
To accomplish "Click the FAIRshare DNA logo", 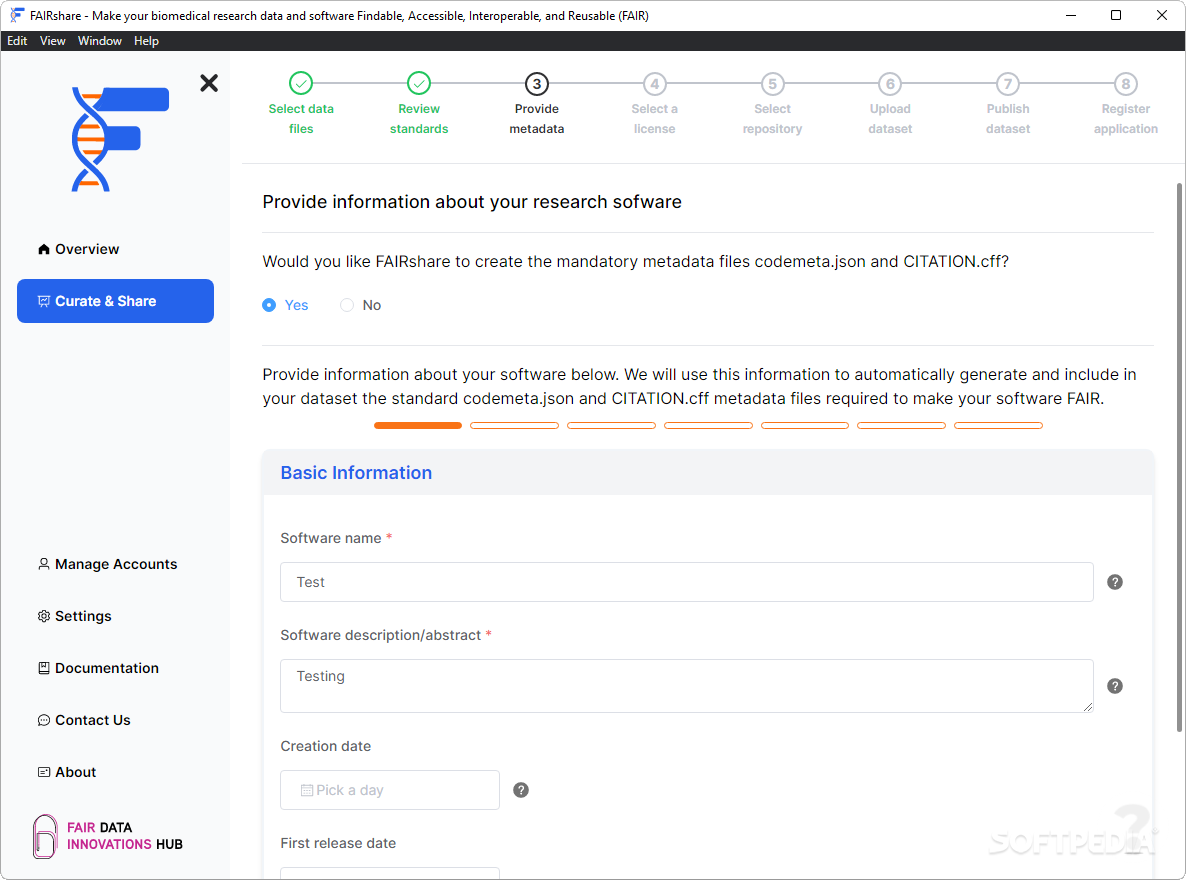I will [120, 139].
